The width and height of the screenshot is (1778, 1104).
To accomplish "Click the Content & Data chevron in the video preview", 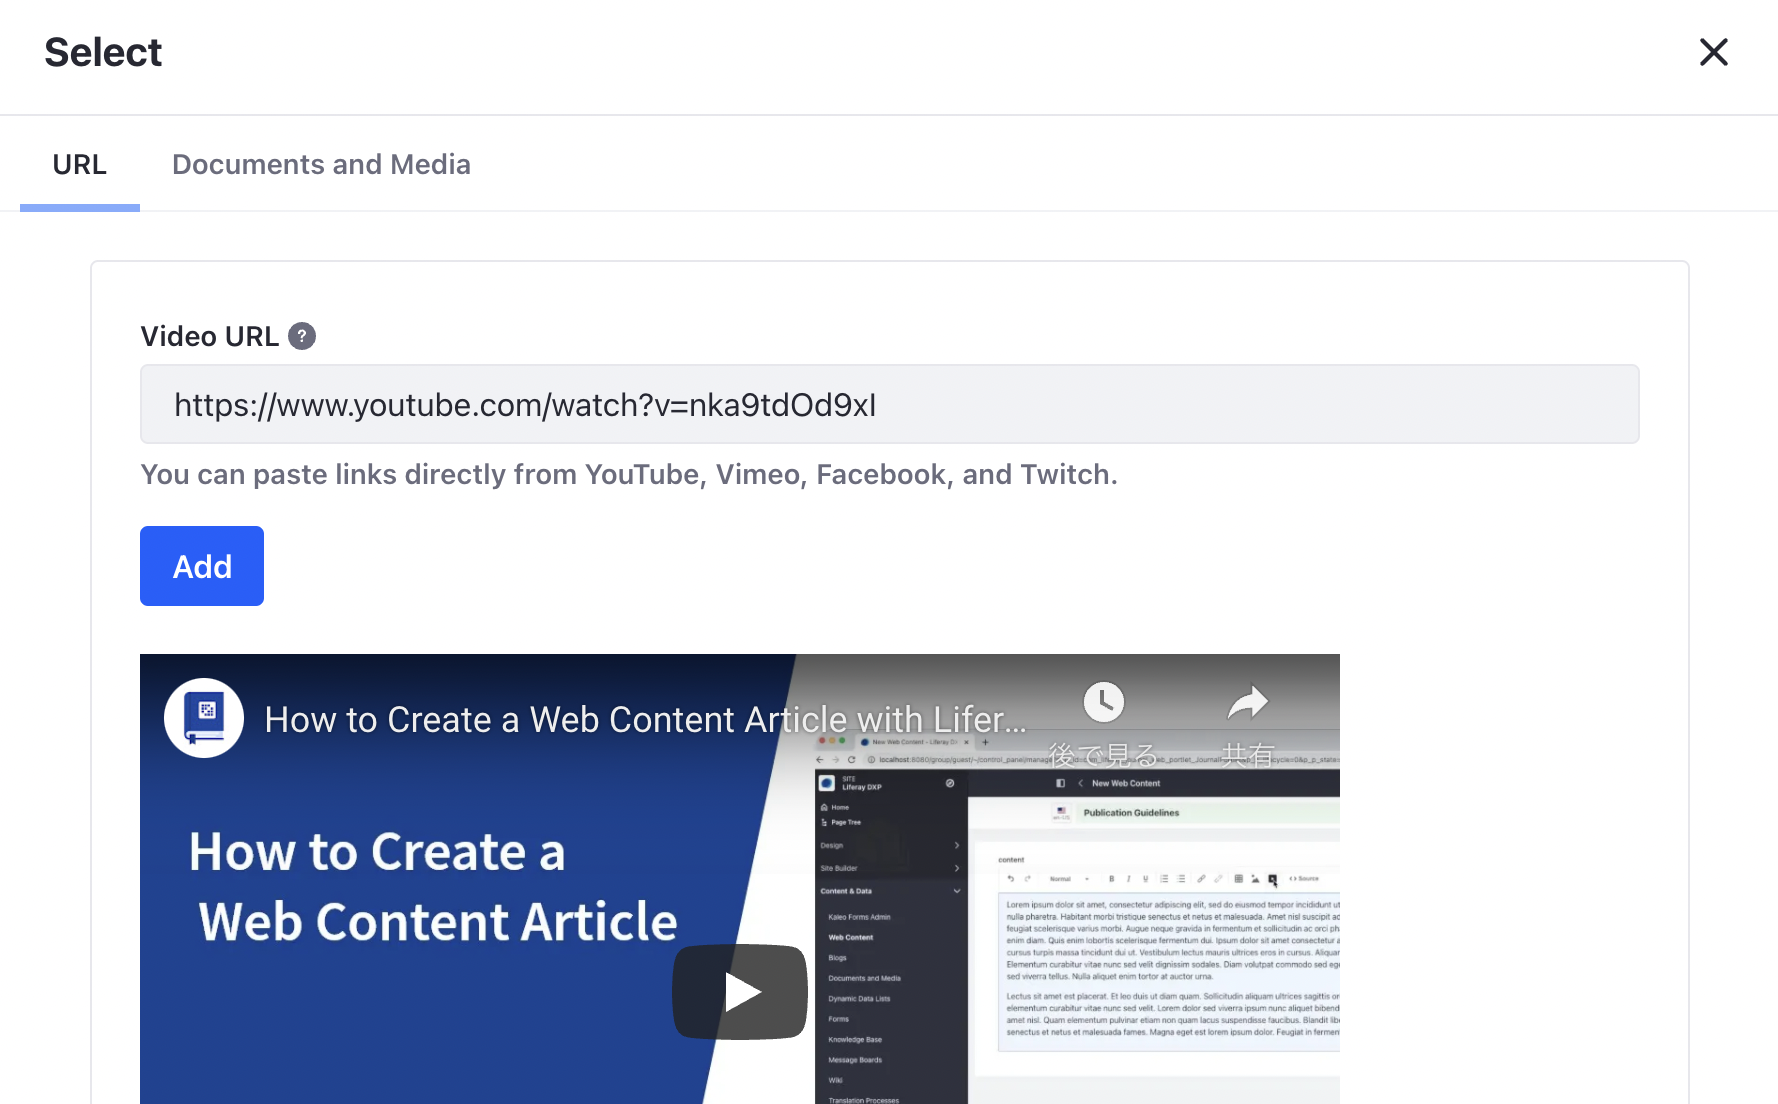I will pos(957,891).
